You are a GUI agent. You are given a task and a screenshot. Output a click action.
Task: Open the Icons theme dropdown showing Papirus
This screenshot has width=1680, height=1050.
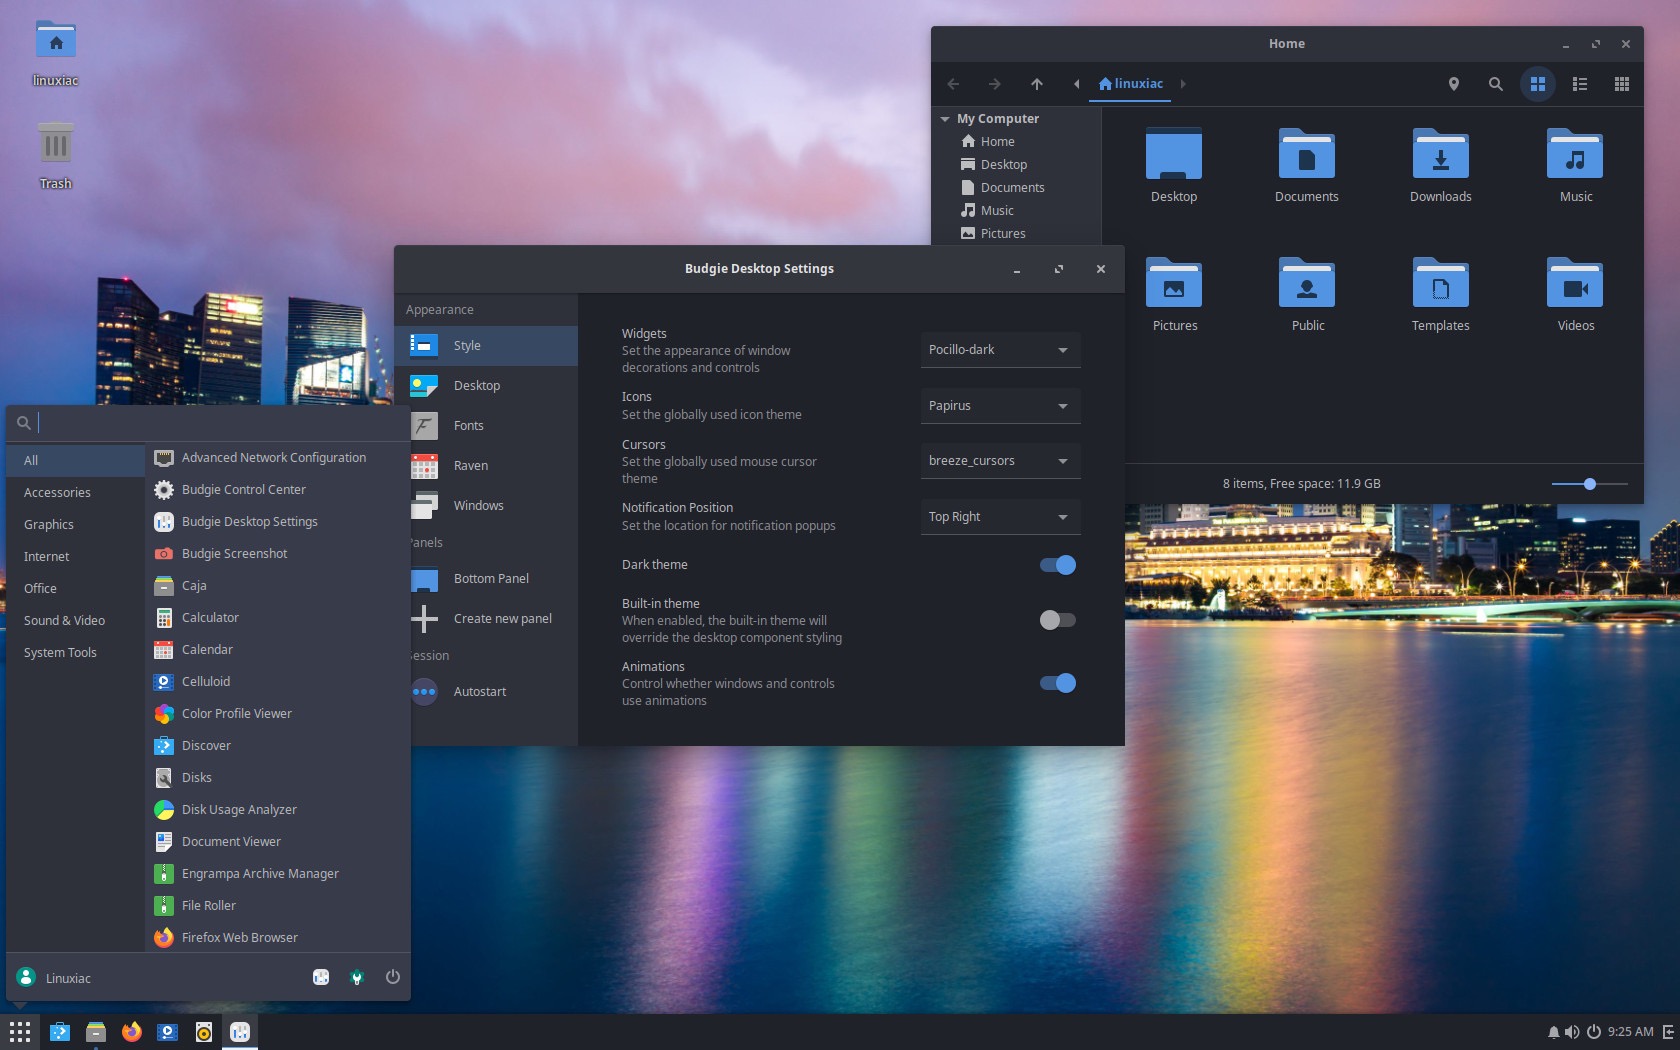pos(999,405)
